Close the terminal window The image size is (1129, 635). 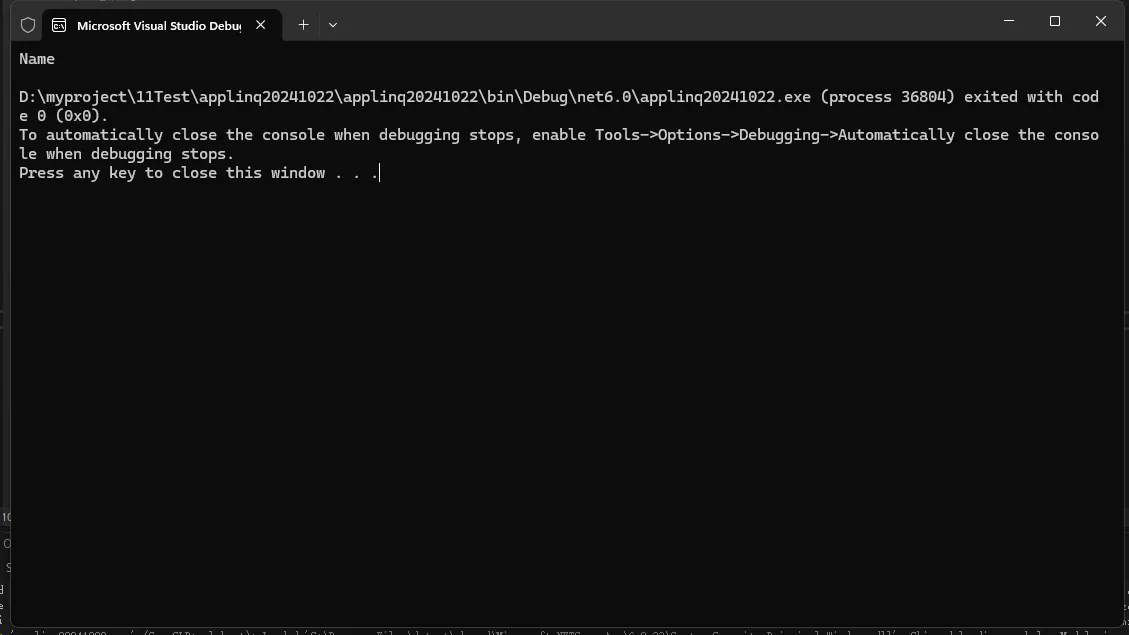coord(1101,21)
